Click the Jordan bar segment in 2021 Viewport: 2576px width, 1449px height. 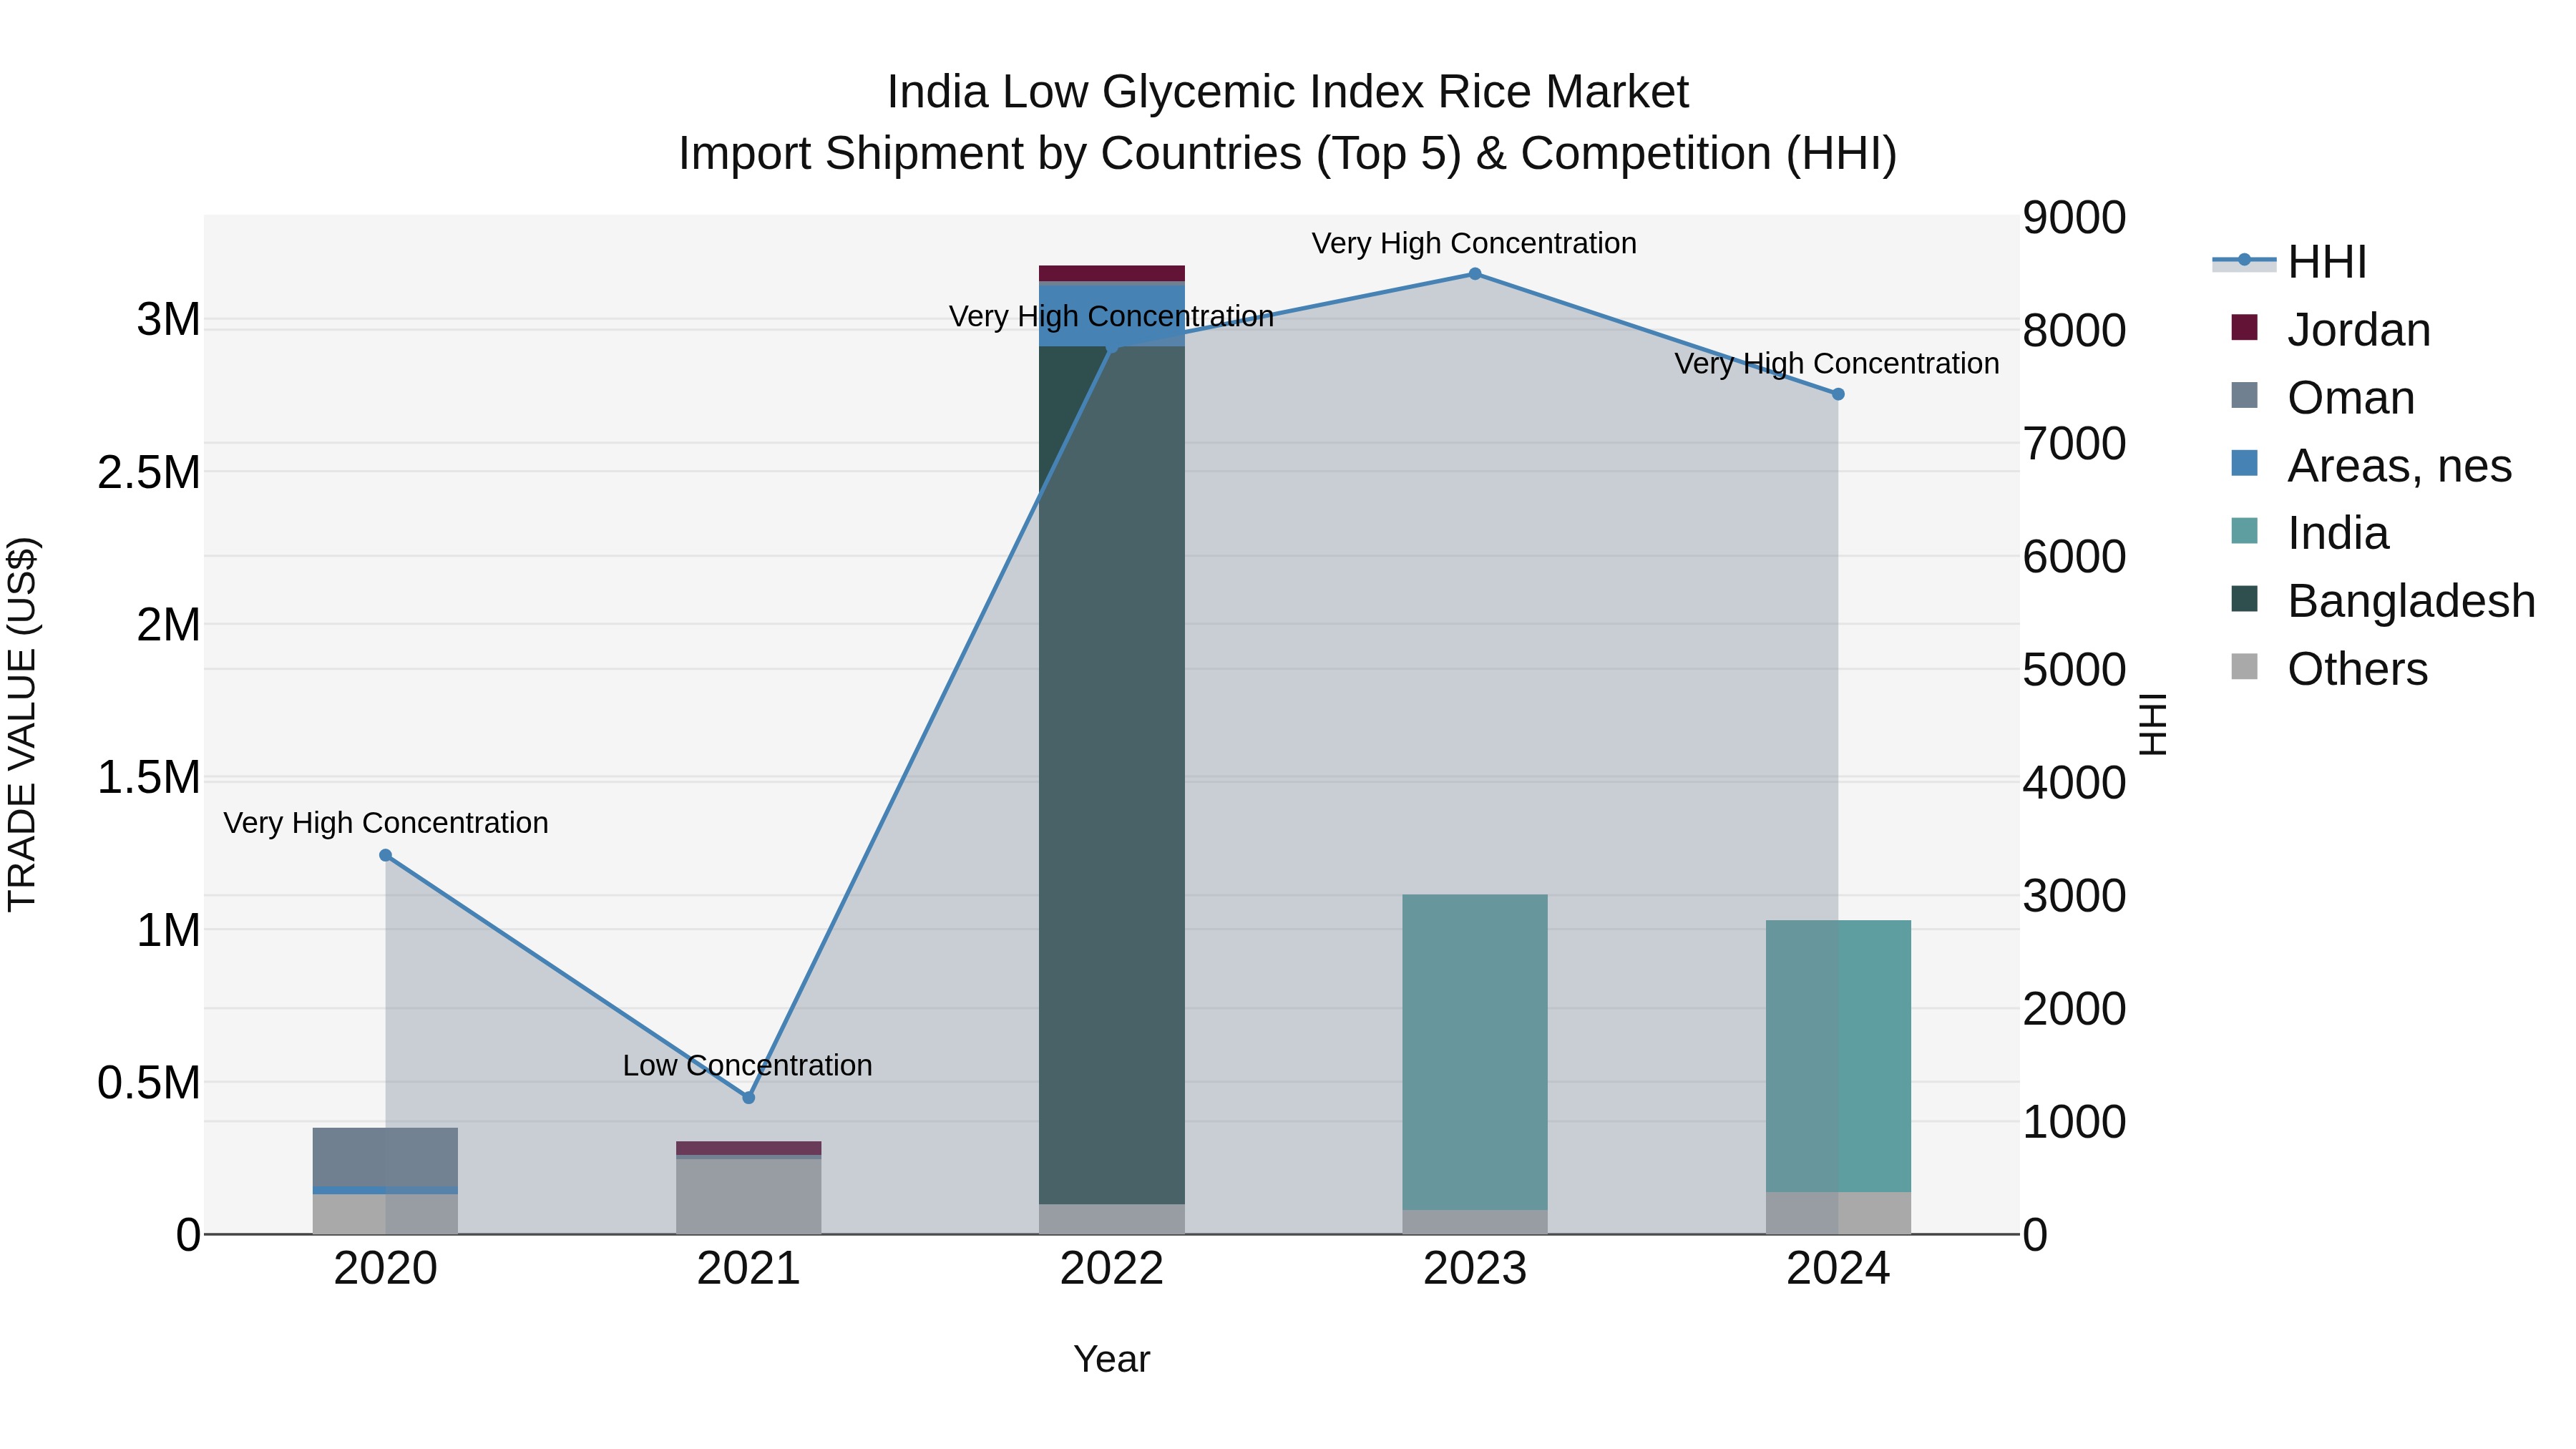pyautogui.click(x=749, y=1148)
